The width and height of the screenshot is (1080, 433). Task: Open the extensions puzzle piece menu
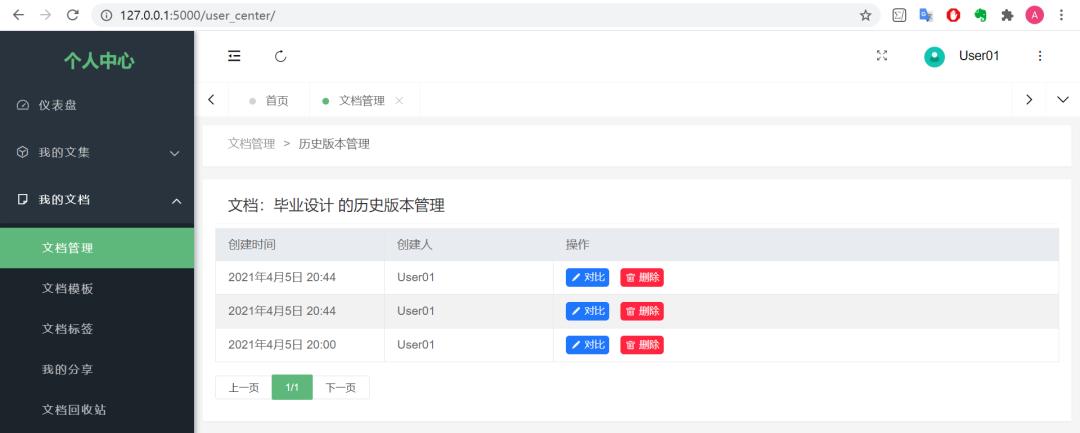tap(1007, 15)
